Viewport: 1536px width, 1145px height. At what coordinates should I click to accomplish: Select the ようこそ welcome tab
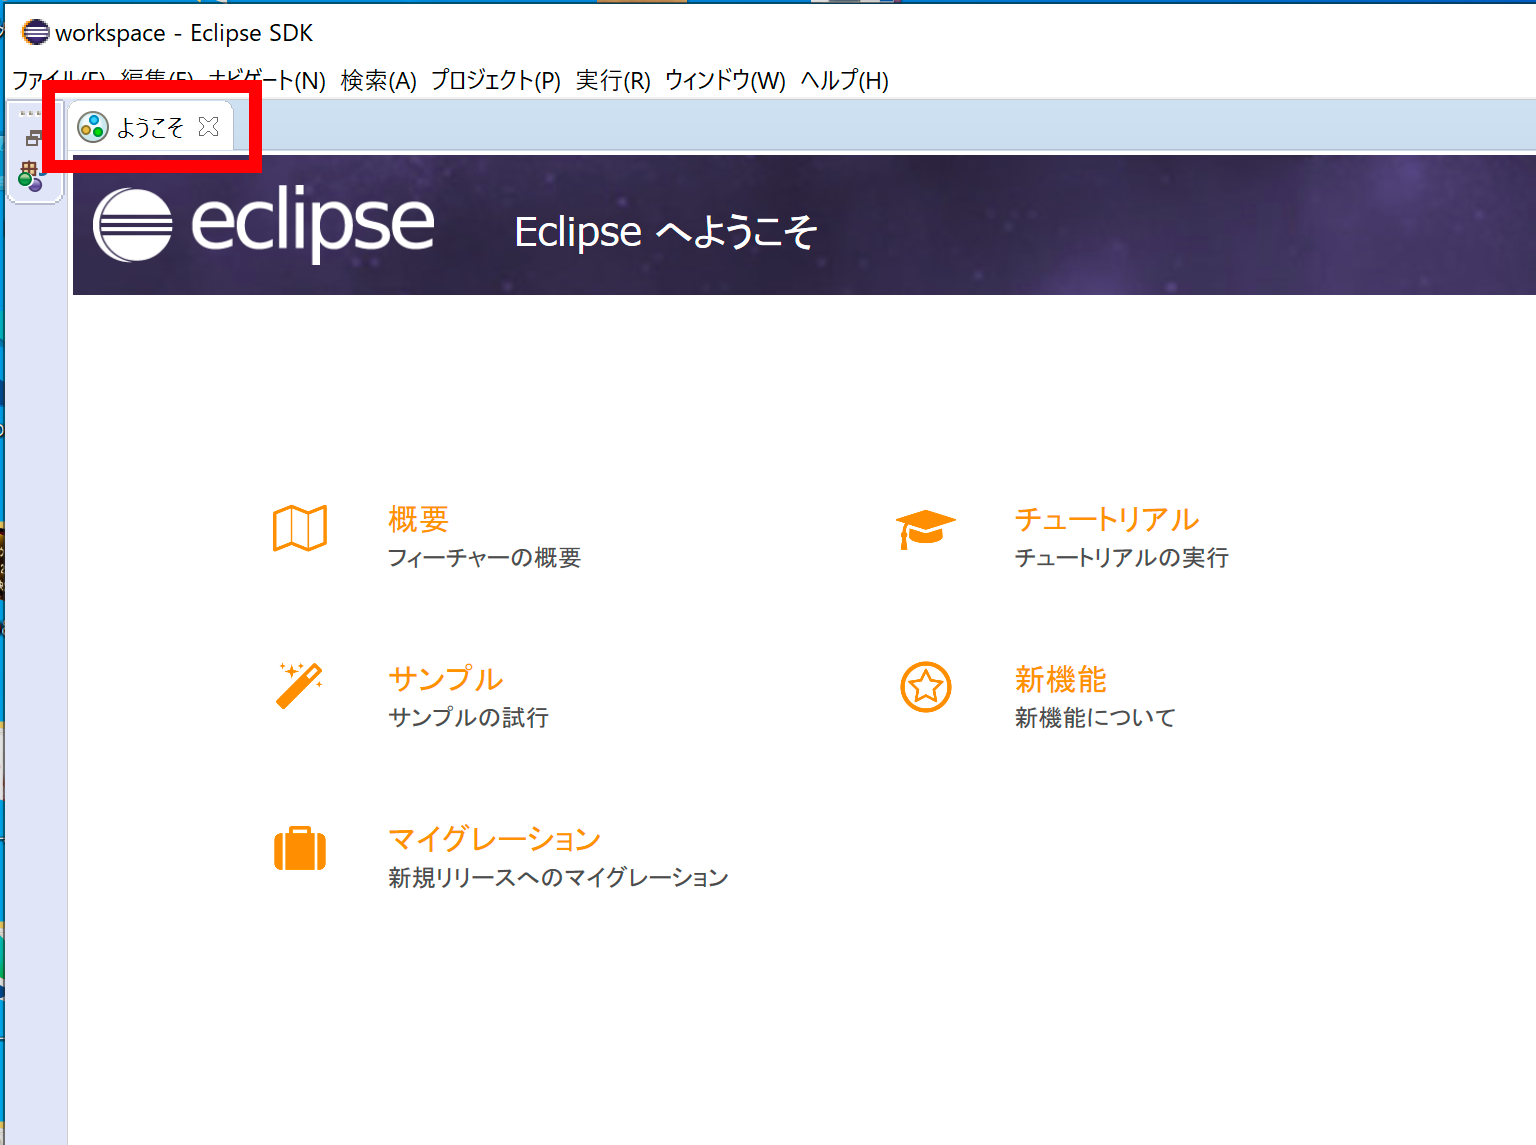click(150, 127)
